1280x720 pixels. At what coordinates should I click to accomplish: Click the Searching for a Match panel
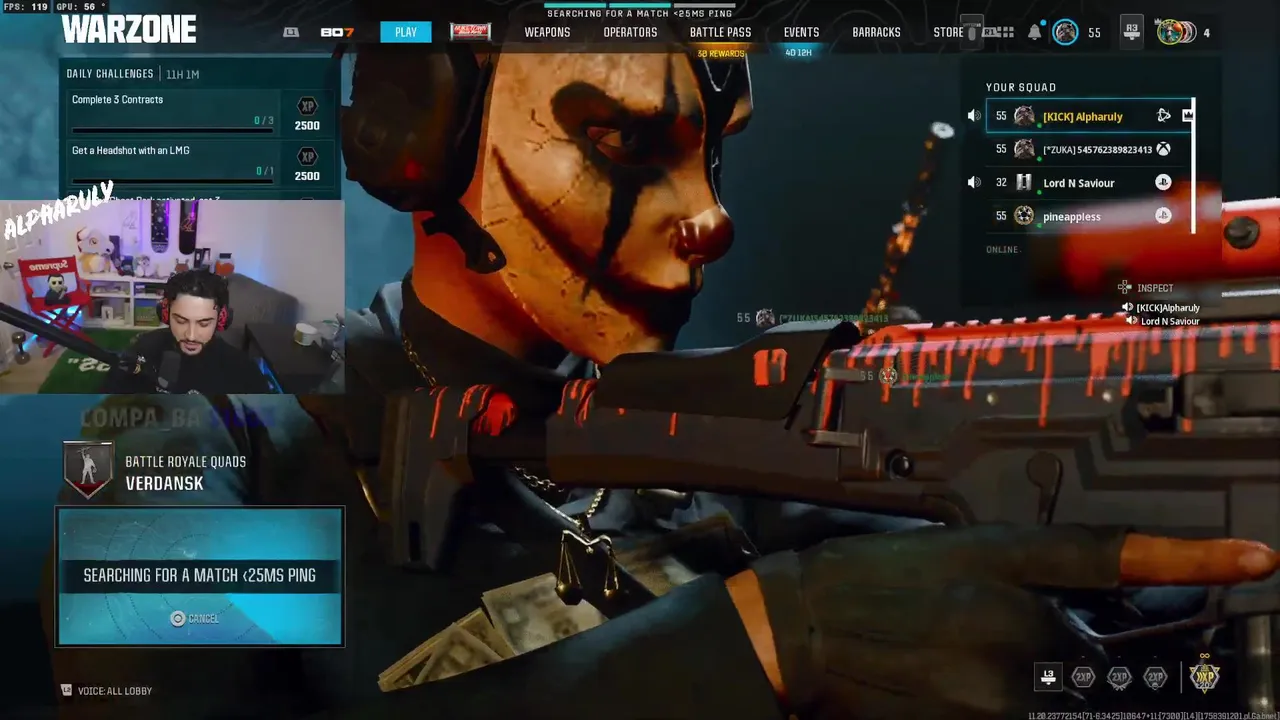click(x=200, y=576)
